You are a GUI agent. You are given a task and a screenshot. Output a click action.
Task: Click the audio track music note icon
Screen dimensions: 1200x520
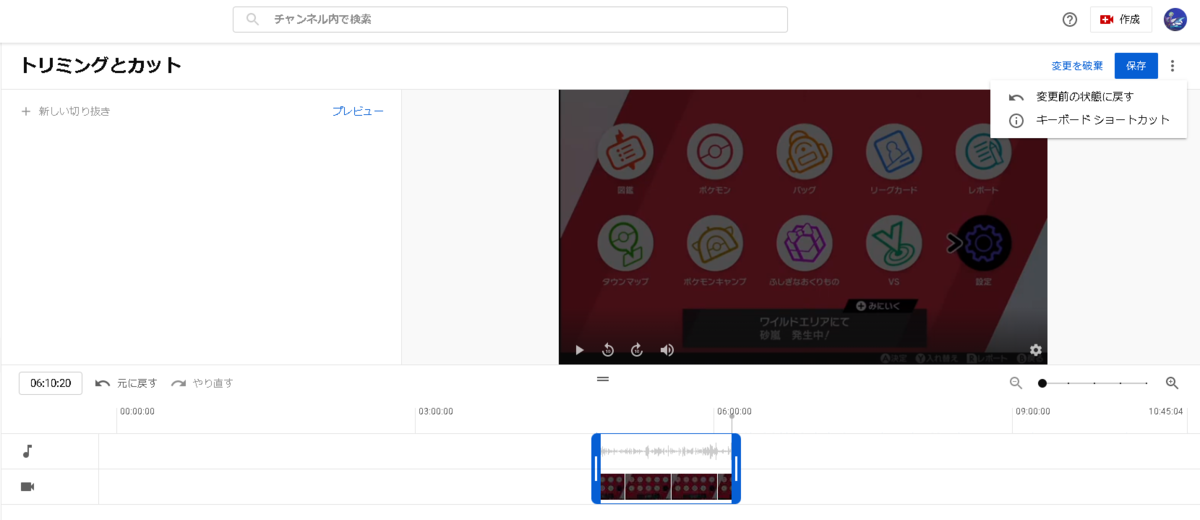(28, 451)
